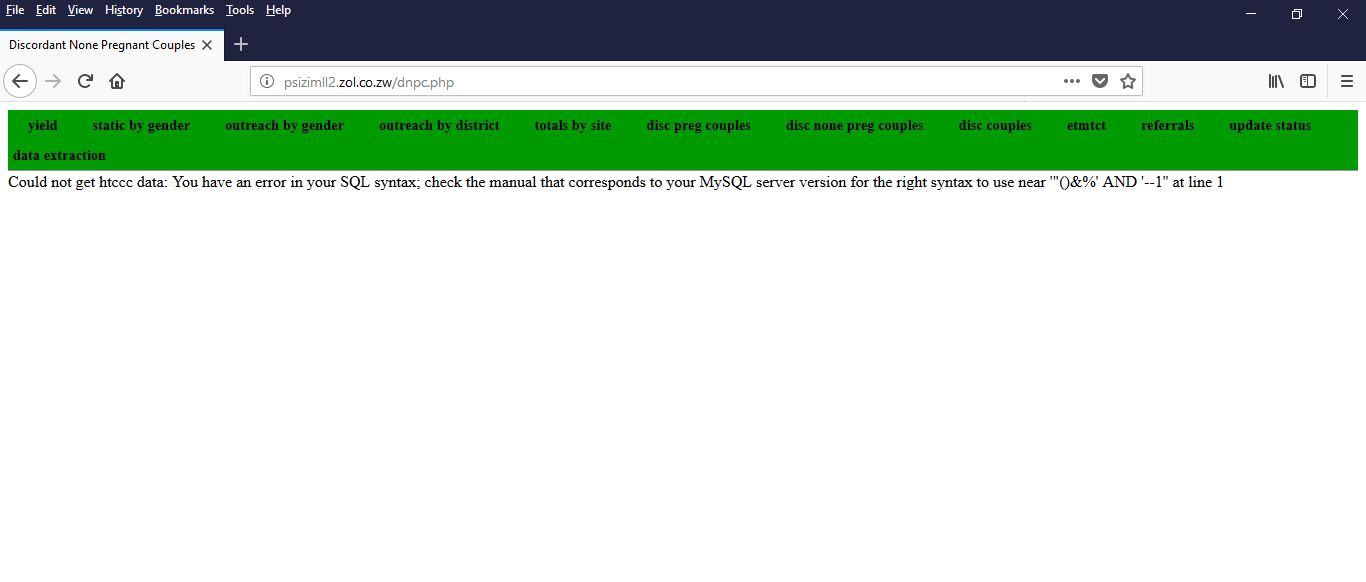Go to the Firefox home page icon

117,81
